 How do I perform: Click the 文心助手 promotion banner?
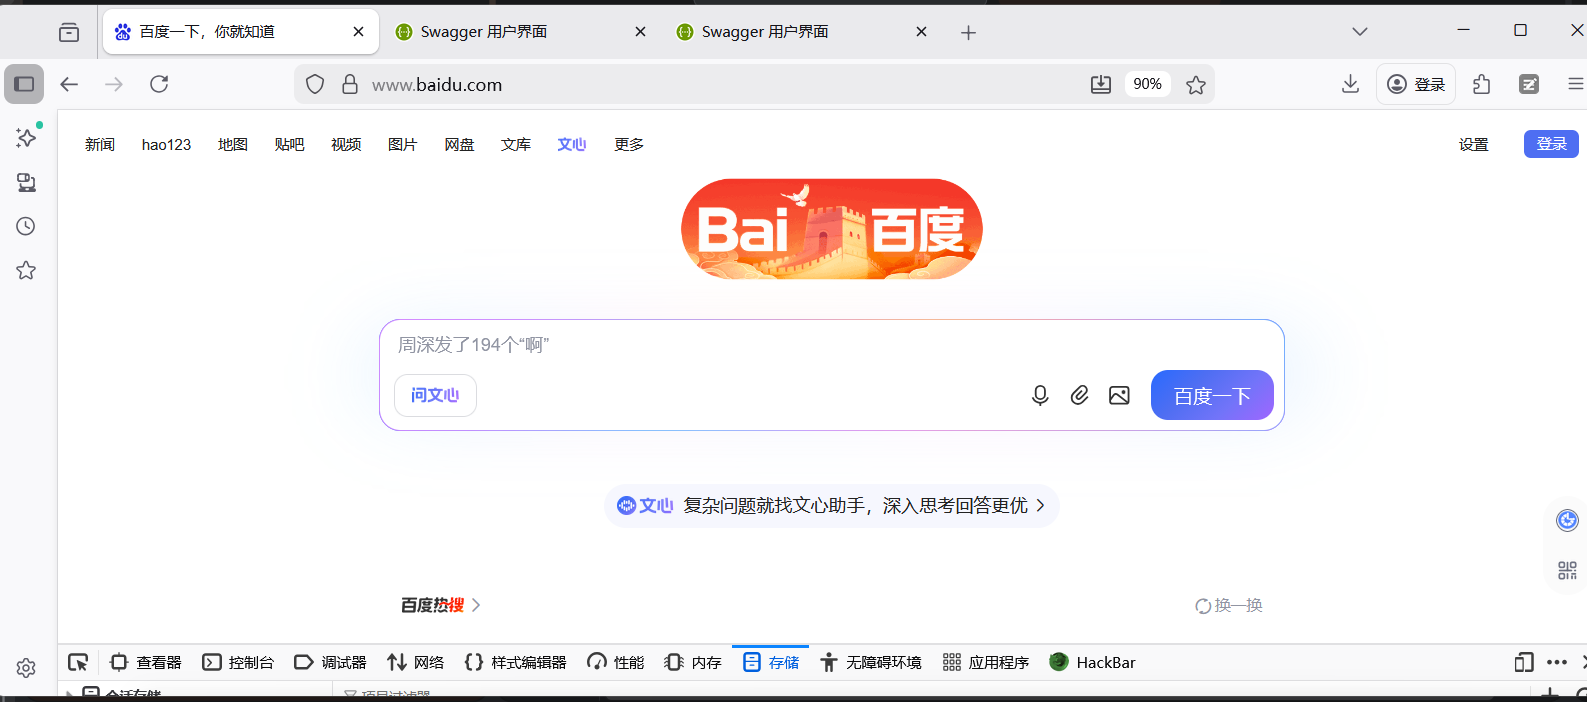click(831, 506)
